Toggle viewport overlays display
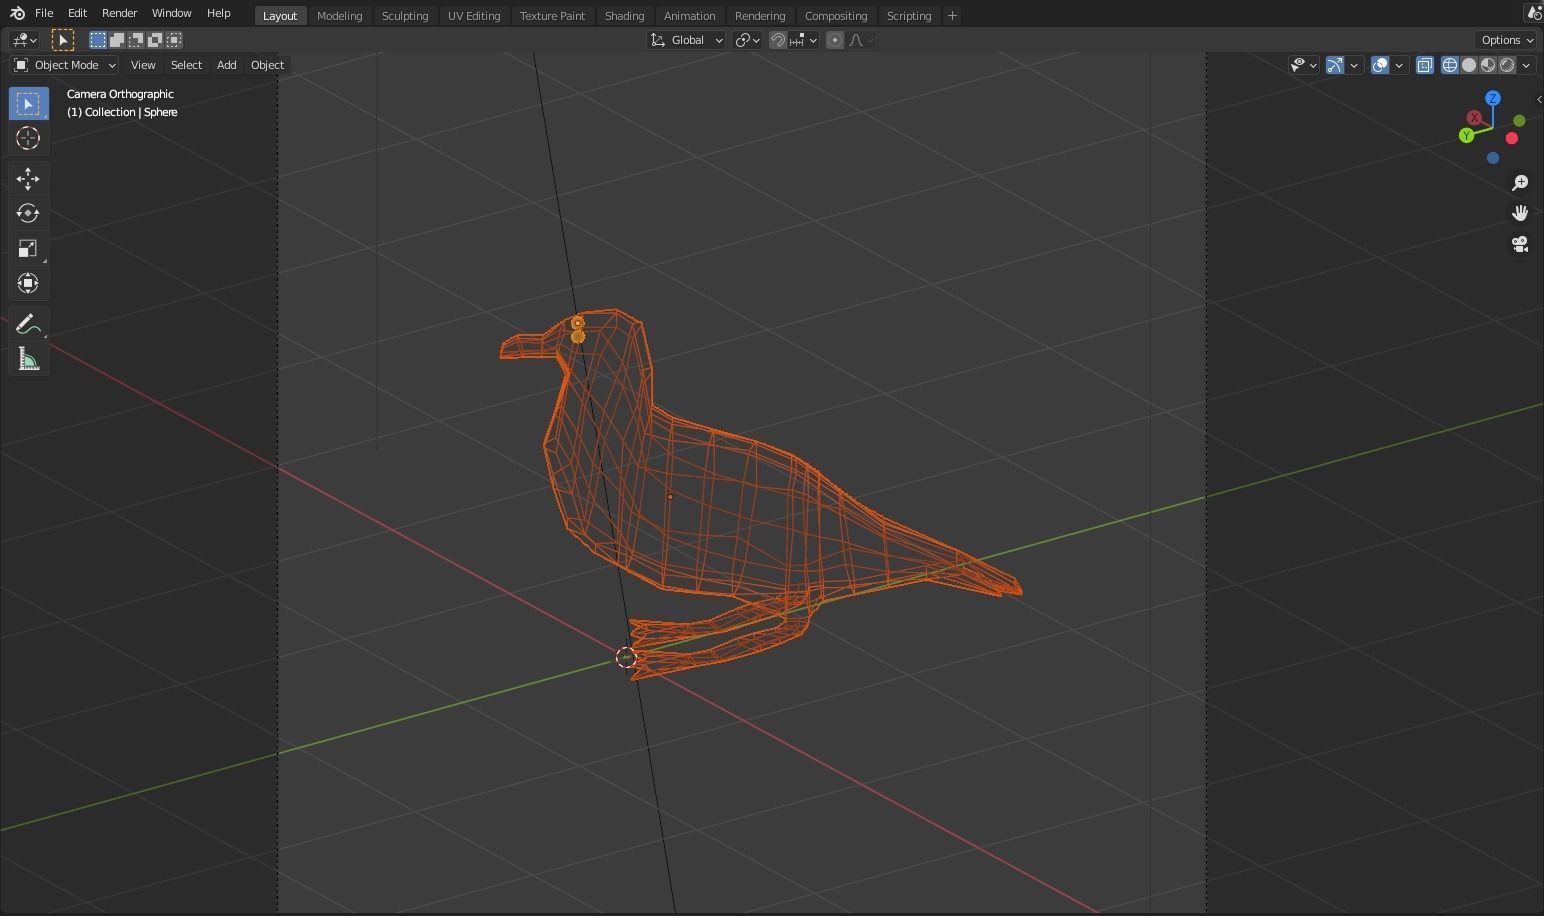1544x916 pixels. 1380,65
